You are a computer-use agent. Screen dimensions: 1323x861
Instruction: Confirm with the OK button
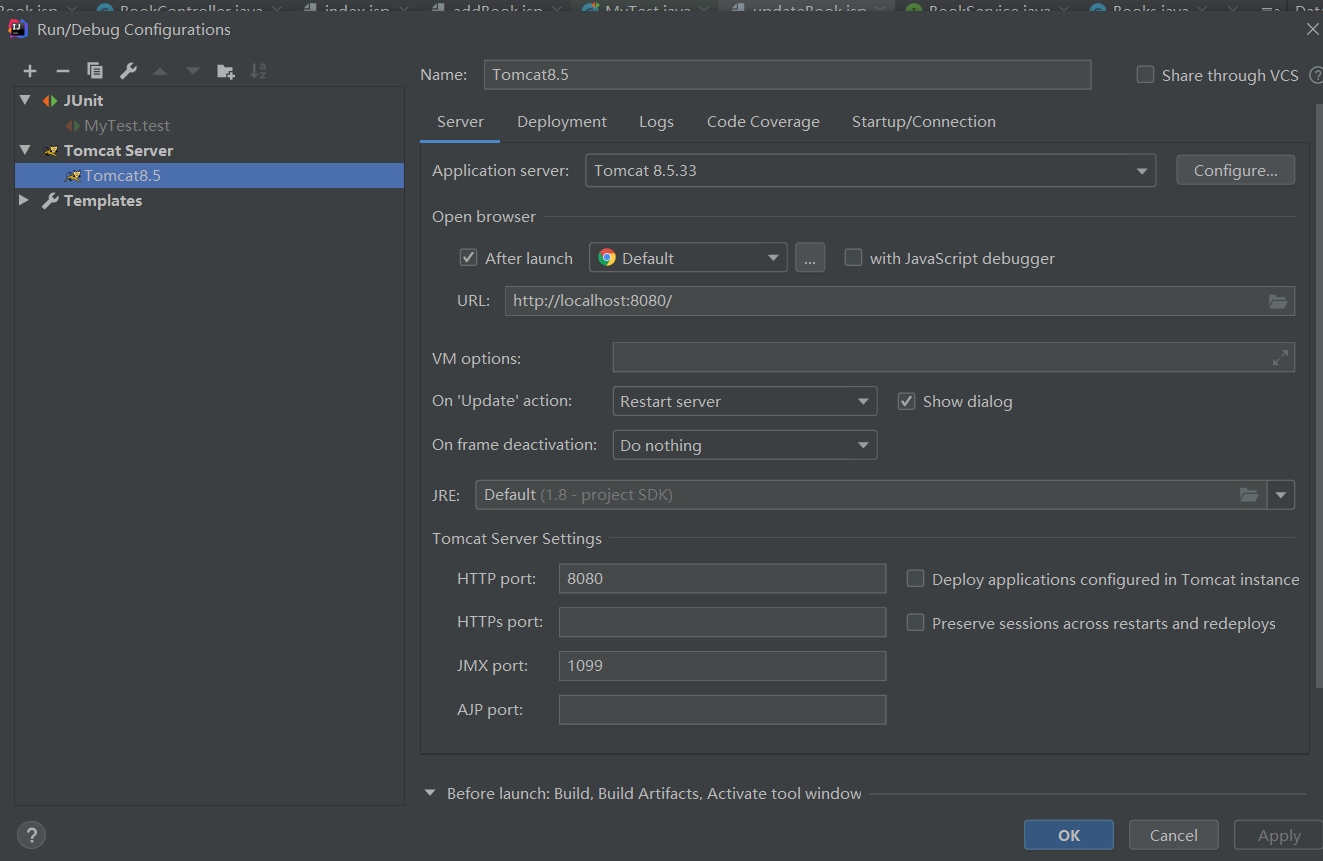click(x=1069, y=835)
